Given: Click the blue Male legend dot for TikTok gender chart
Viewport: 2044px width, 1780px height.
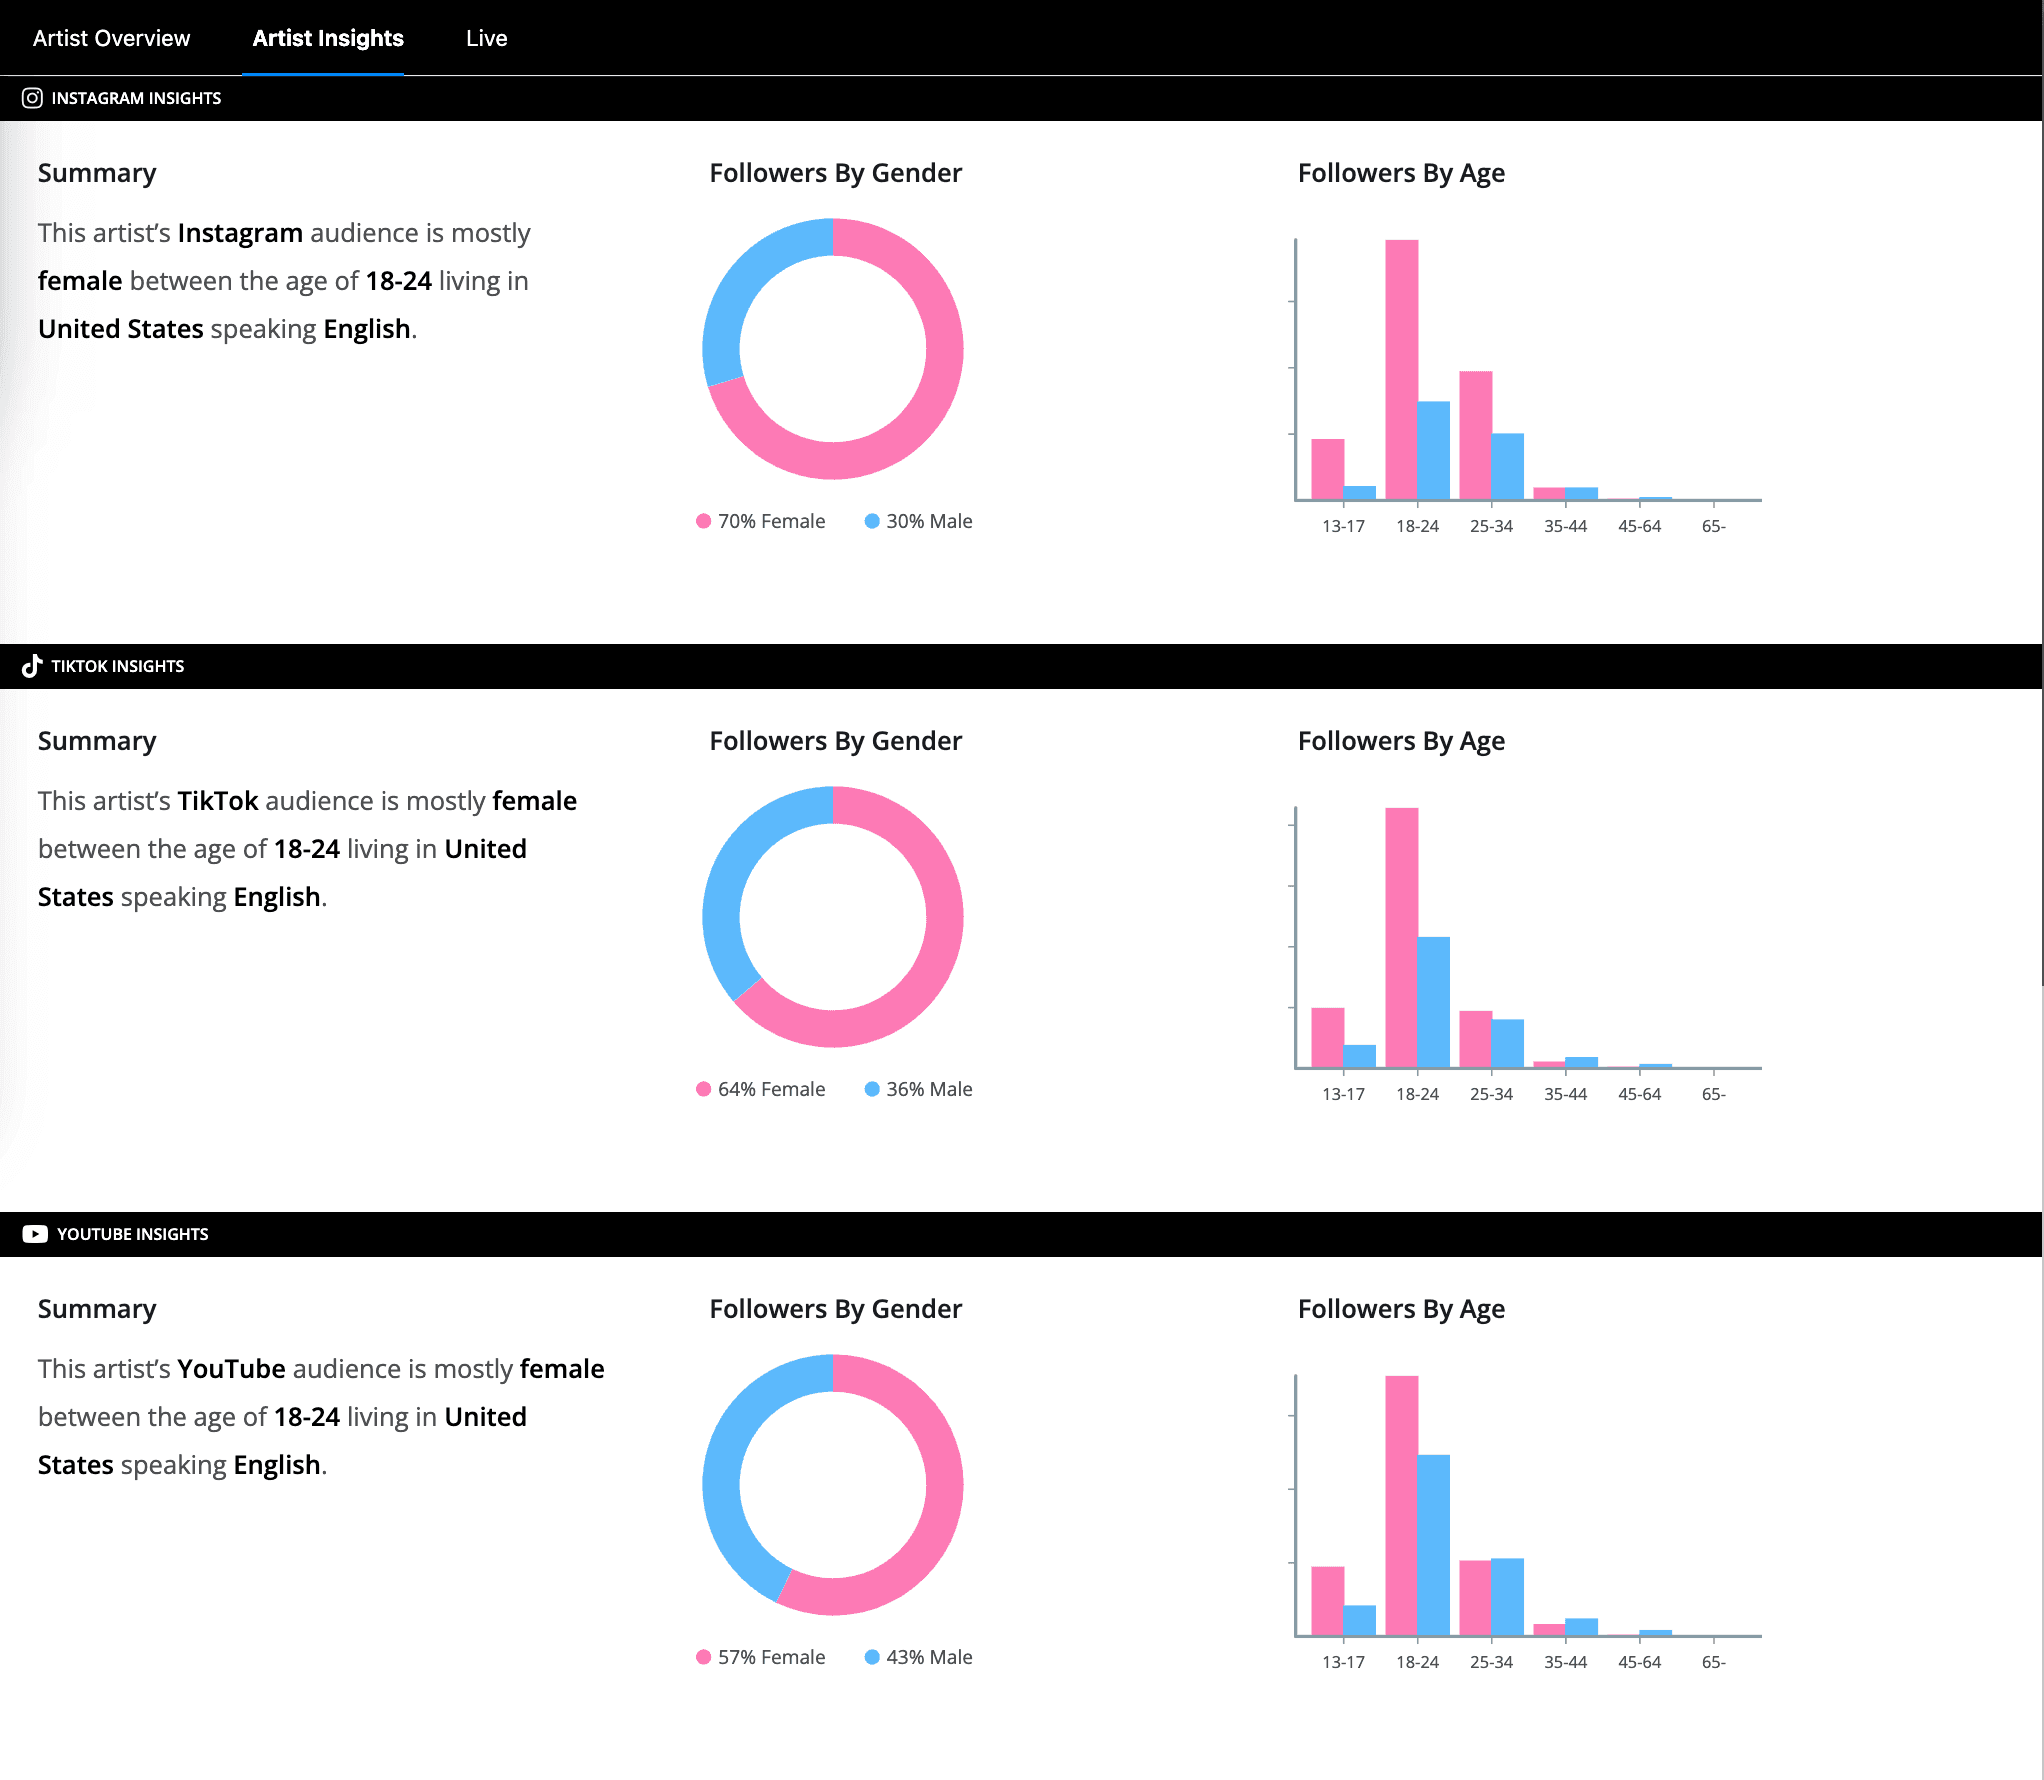Looking at the screenshot, I should (x=872, y=1089).
